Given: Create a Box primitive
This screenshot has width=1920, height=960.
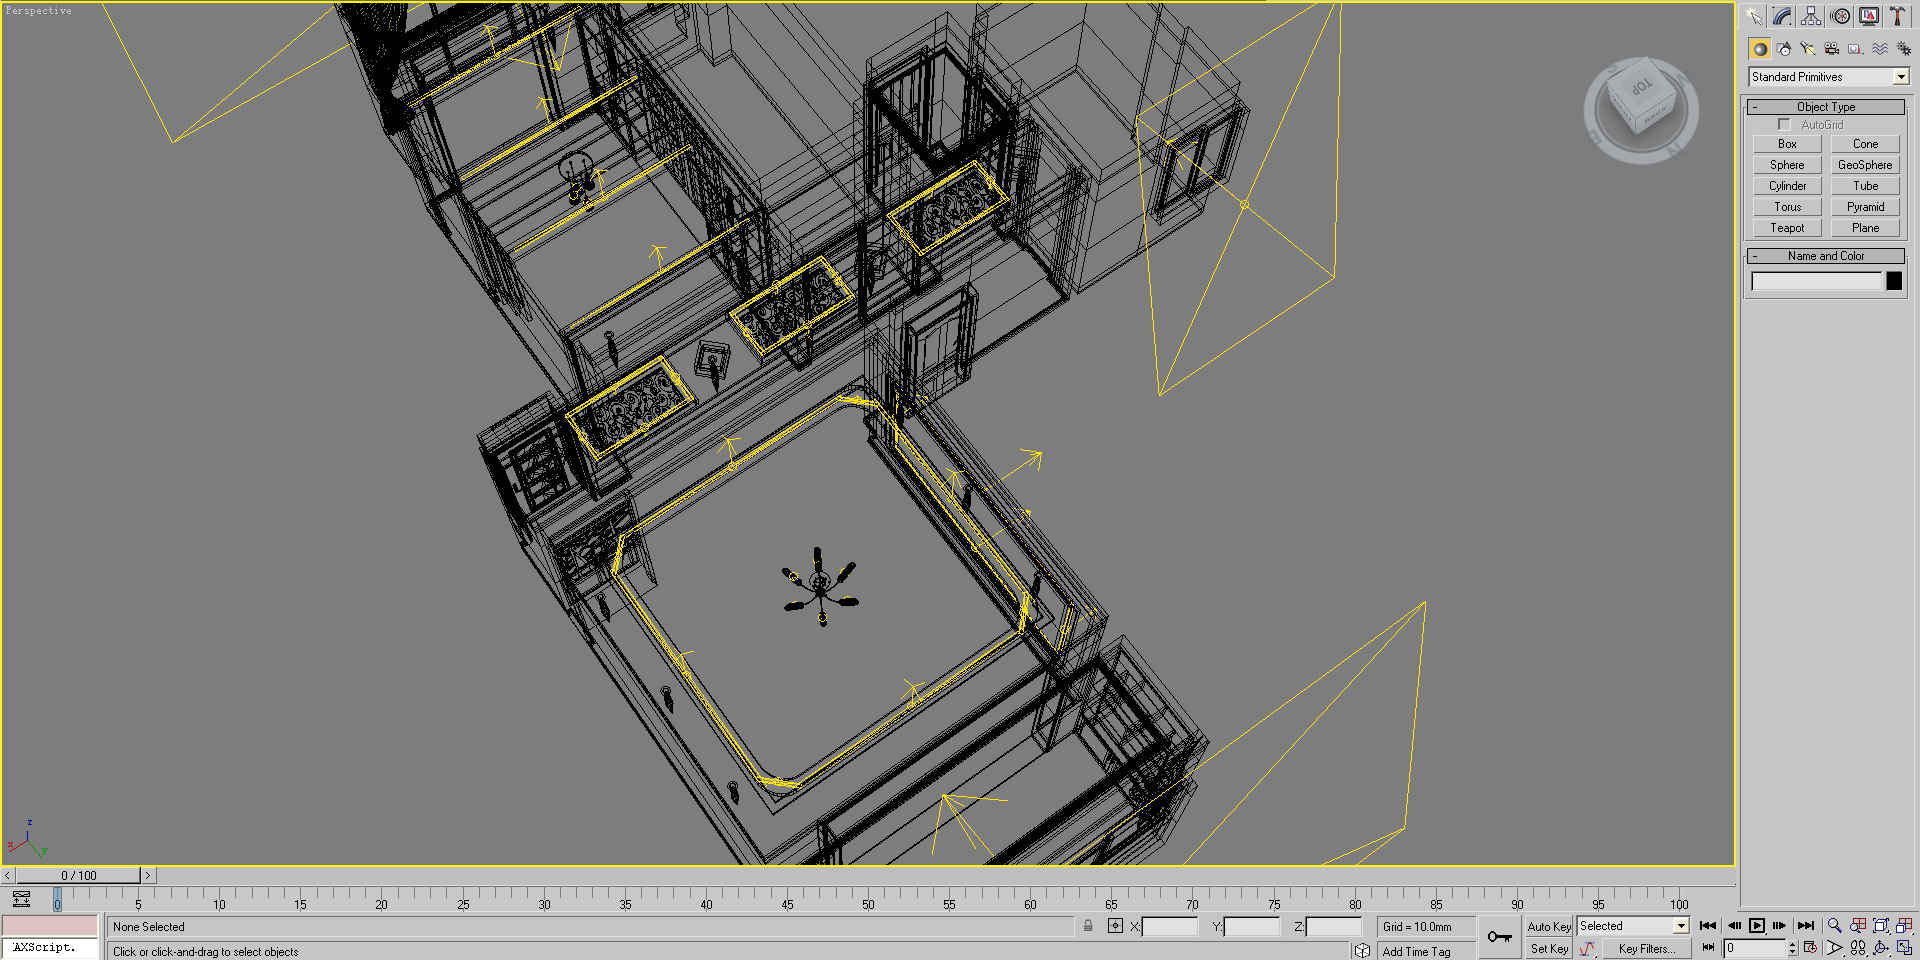Looking at the screenshot, I should pyautogui.click(x=1787, y=144).
